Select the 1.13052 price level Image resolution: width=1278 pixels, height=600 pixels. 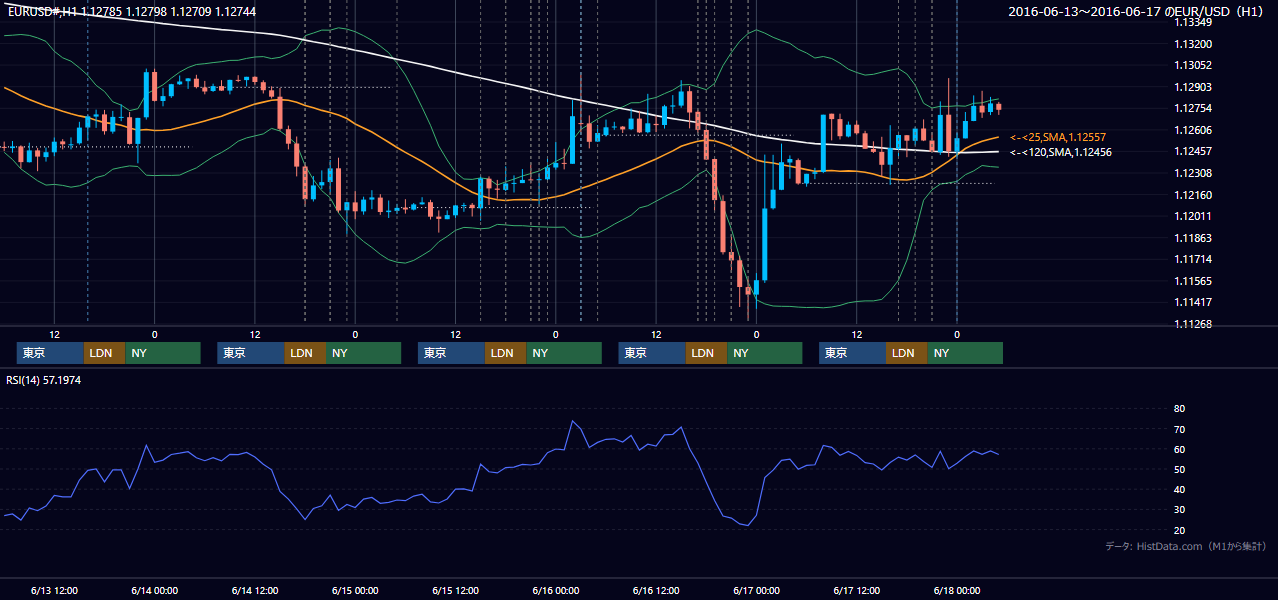point(1193,65)
